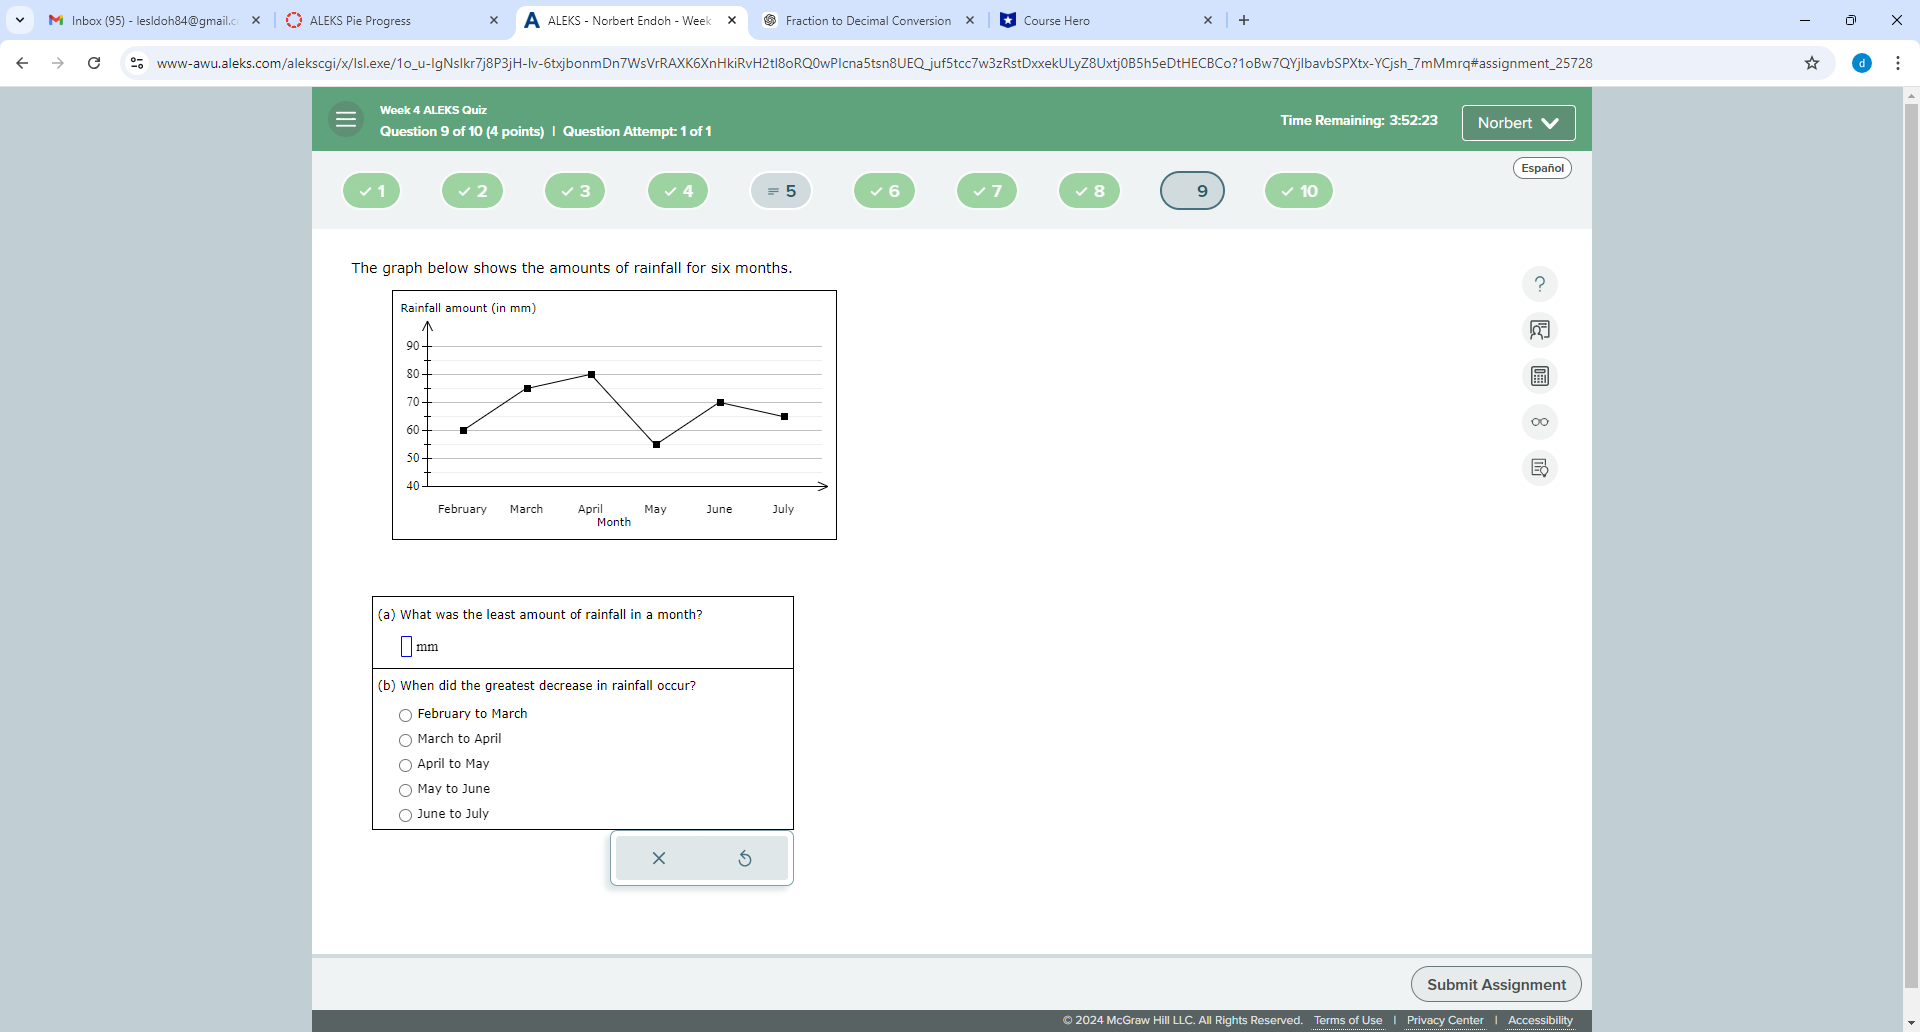This screenshot has height=1032, width=1920.
Task: Click the undo reset arrow button
Action: tap(745, 858)
